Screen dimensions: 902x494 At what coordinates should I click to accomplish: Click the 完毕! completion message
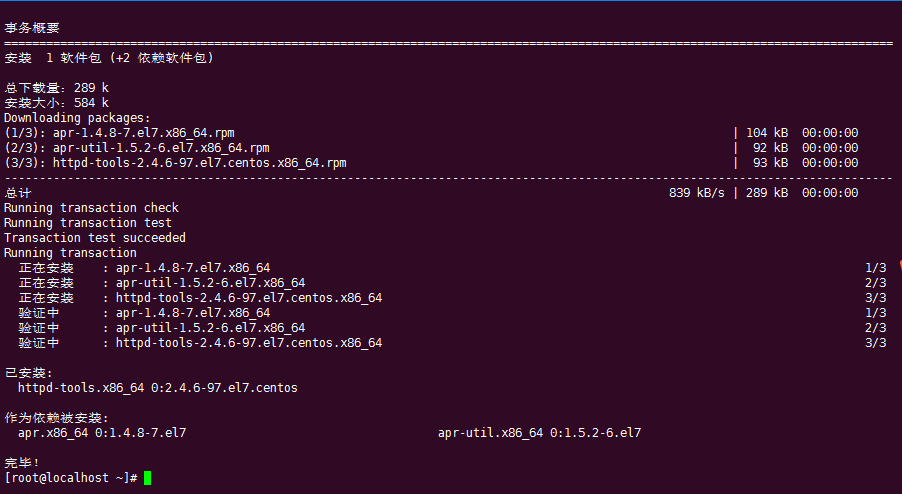click(x=22, y=462)
